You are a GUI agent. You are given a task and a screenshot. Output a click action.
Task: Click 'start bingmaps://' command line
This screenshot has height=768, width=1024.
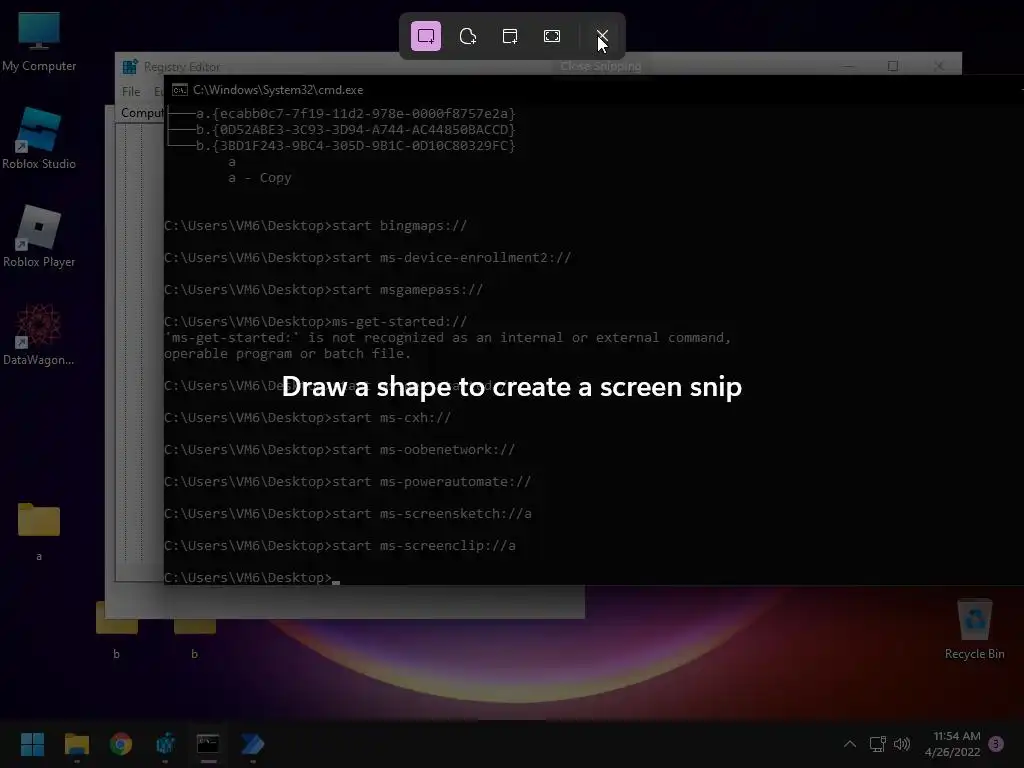[315, 225]
